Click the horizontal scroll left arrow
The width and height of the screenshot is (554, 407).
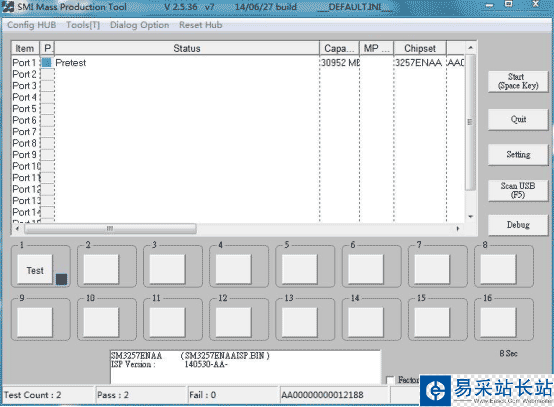17,229
